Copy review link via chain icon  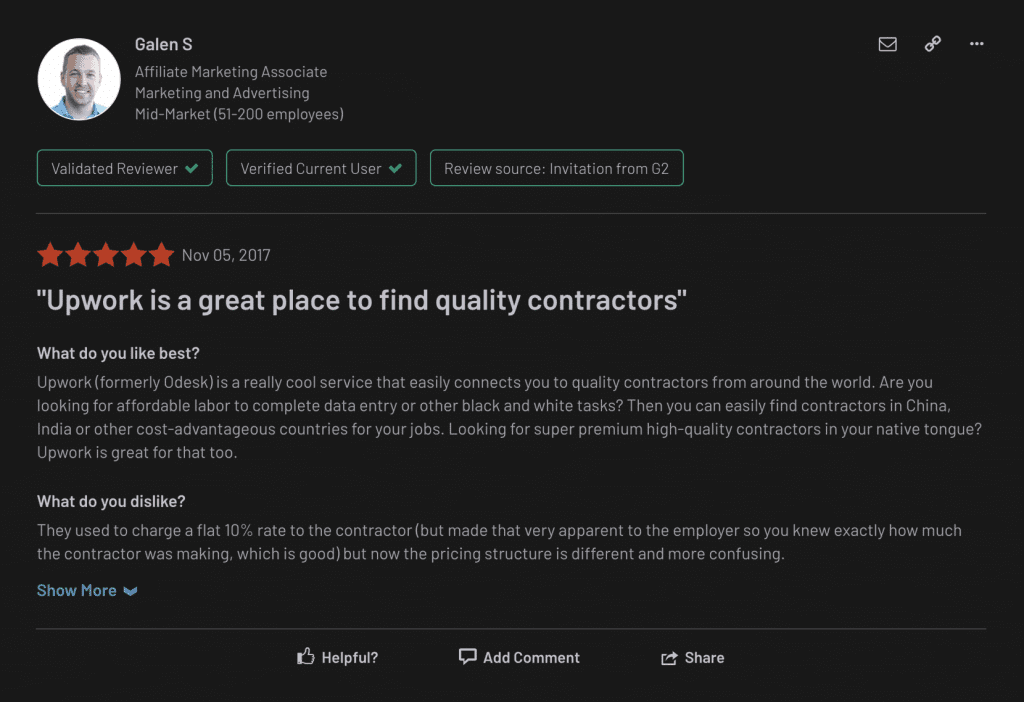click(932, 44)
